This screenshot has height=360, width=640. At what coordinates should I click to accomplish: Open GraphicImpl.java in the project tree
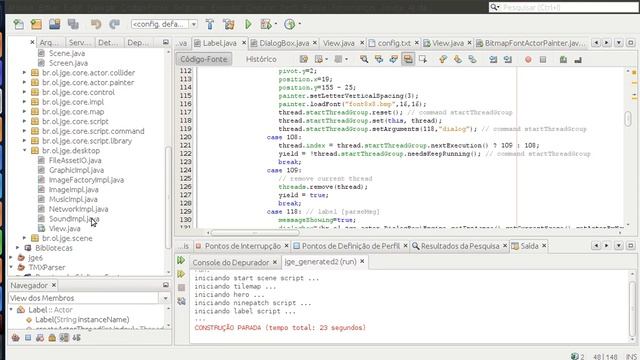point(76,170)
